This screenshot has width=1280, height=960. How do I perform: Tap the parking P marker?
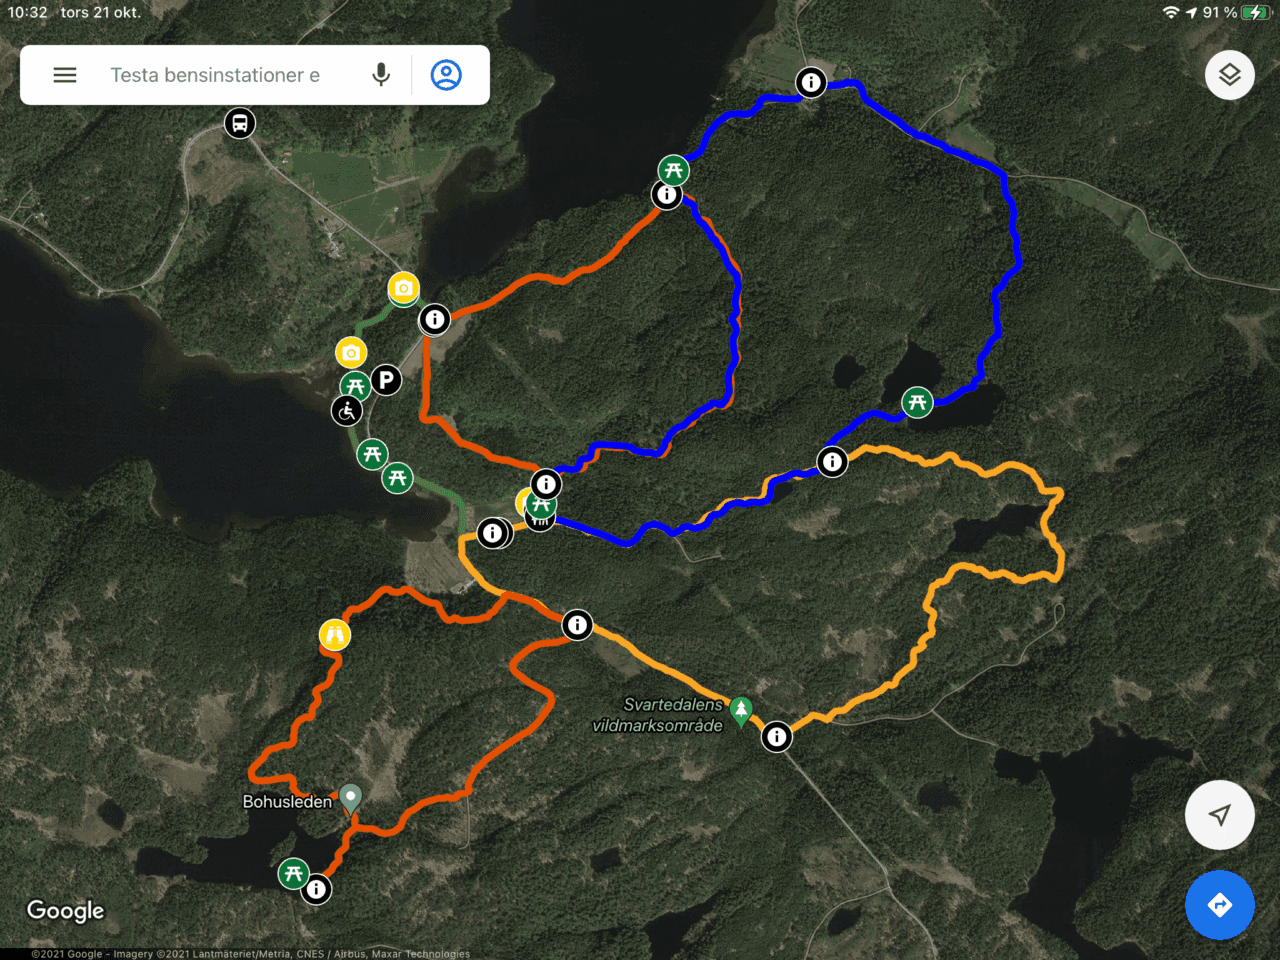[386, 380]
